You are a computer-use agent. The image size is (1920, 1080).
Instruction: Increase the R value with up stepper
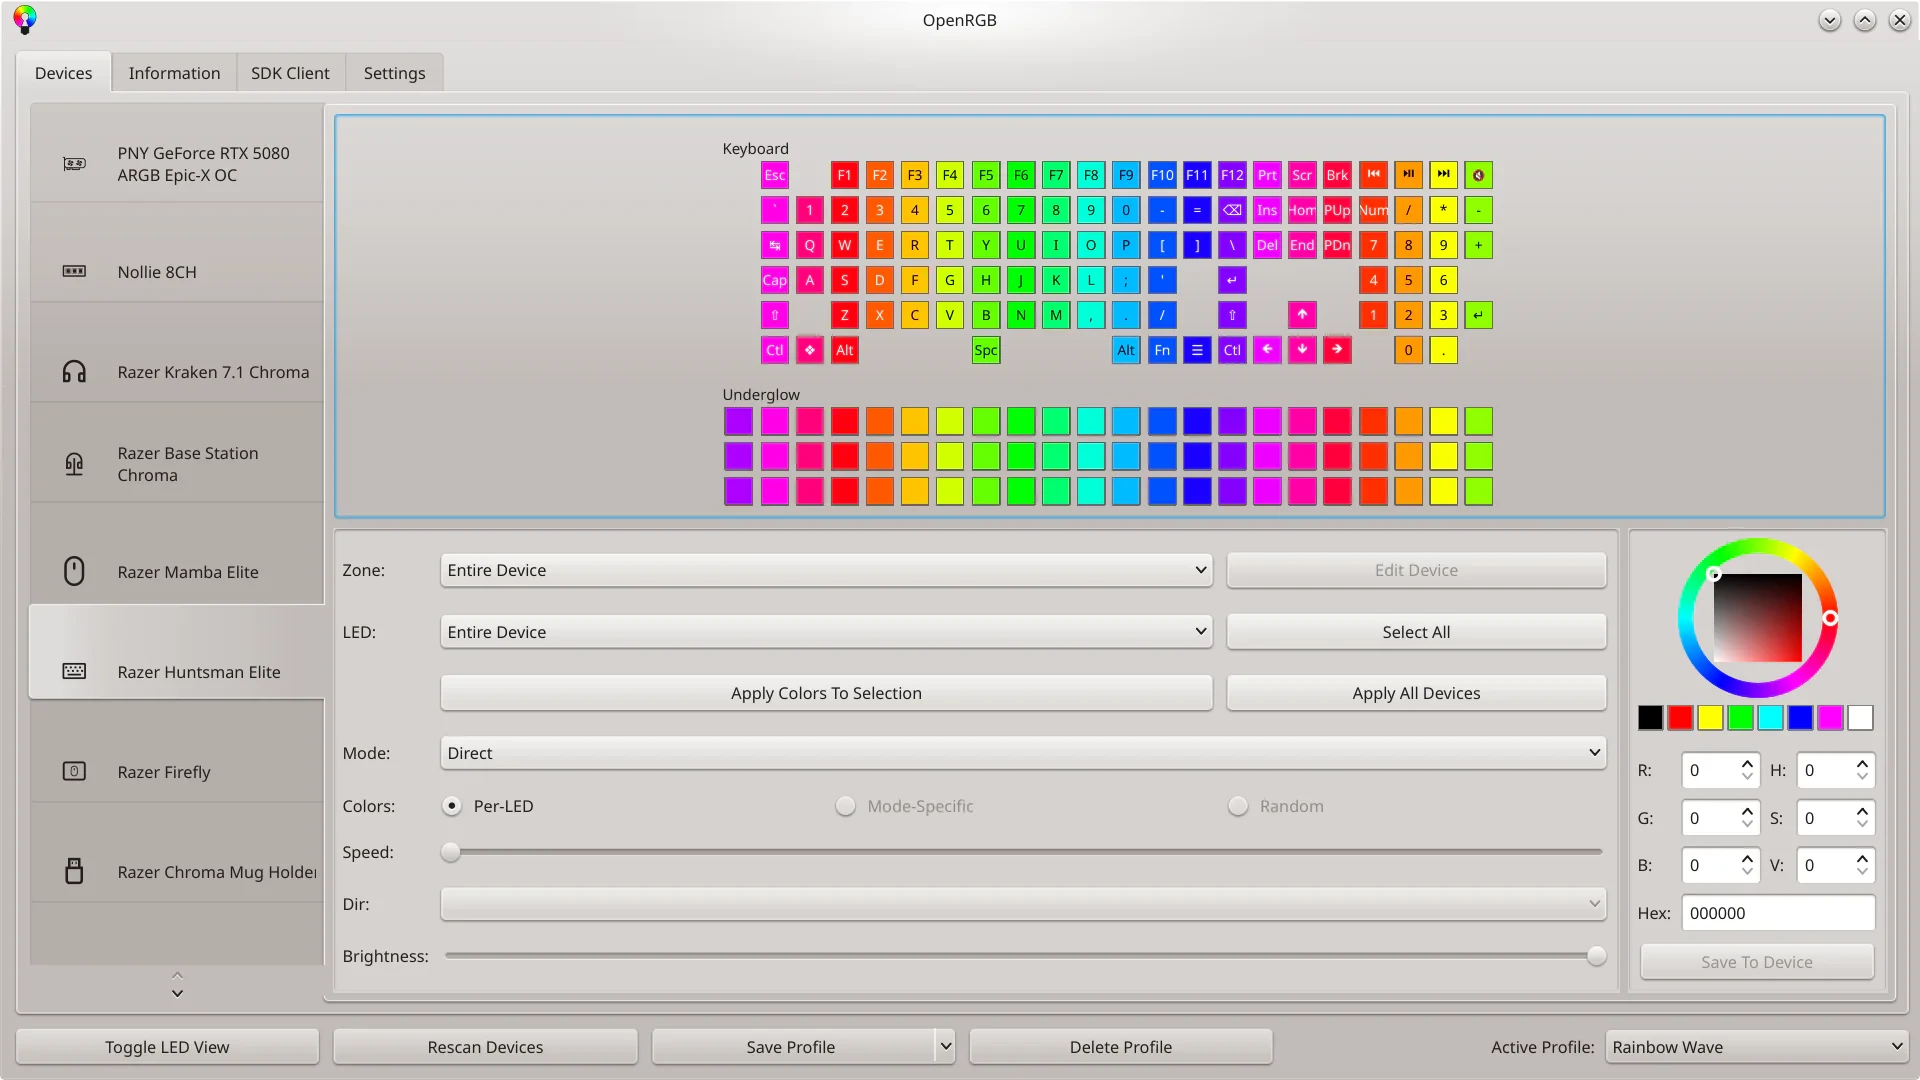tap(1747, 764)
